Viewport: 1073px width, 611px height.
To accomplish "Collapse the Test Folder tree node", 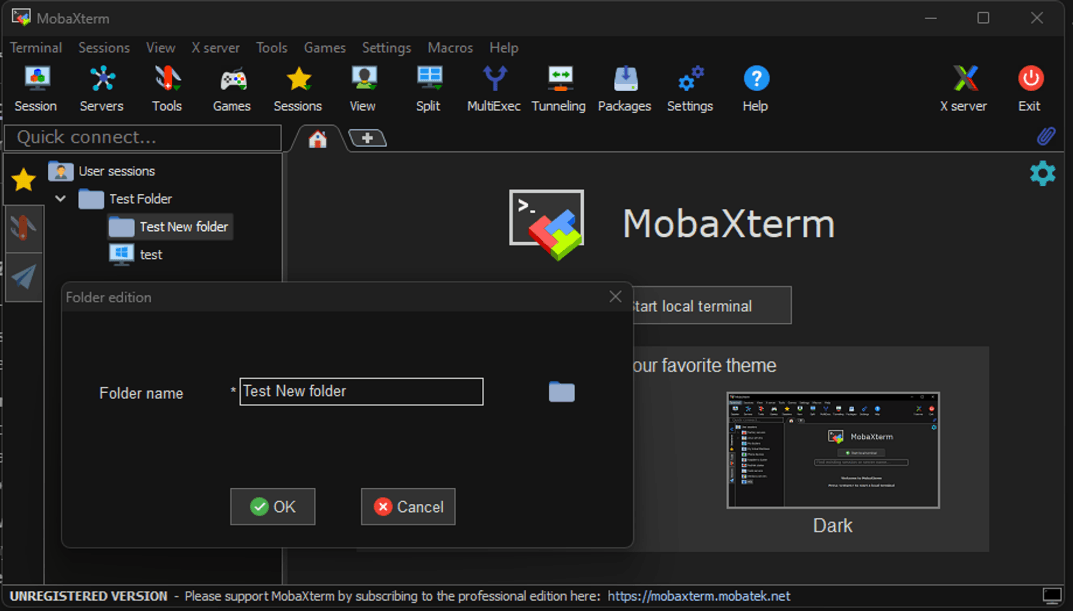I will pyautogui.click(x=61, y=199).
